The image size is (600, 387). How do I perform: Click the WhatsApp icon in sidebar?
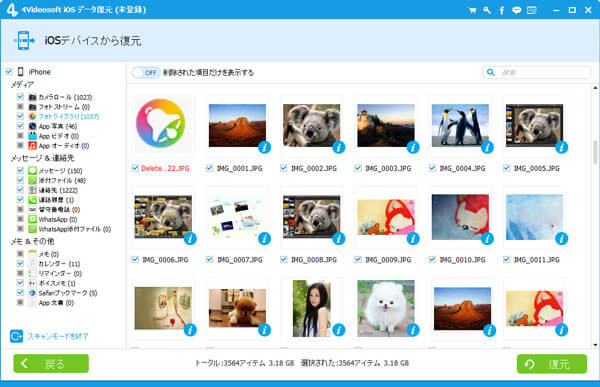[x=33, y=219]
